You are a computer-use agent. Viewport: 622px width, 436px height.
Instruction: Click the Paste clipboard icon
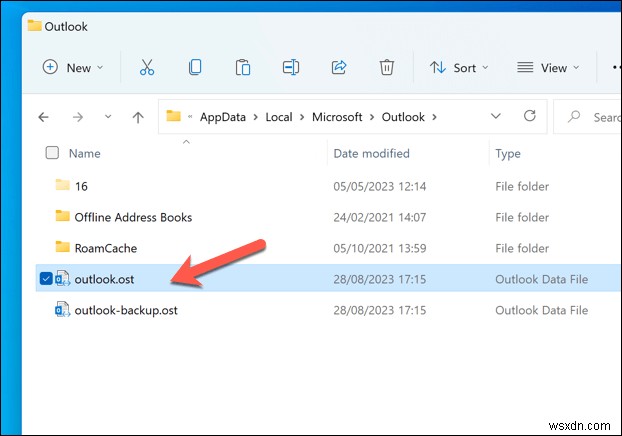pyautogui.click(x=243, y=67)
